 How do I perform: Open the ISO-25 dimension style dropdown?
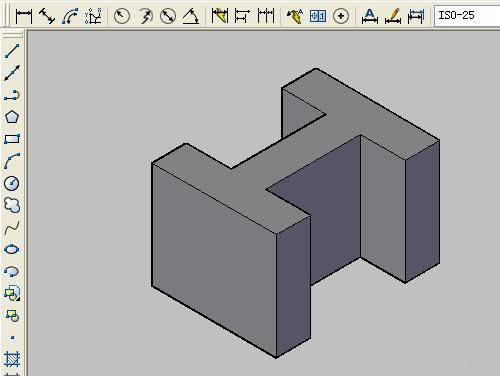(x=467, y=15)
